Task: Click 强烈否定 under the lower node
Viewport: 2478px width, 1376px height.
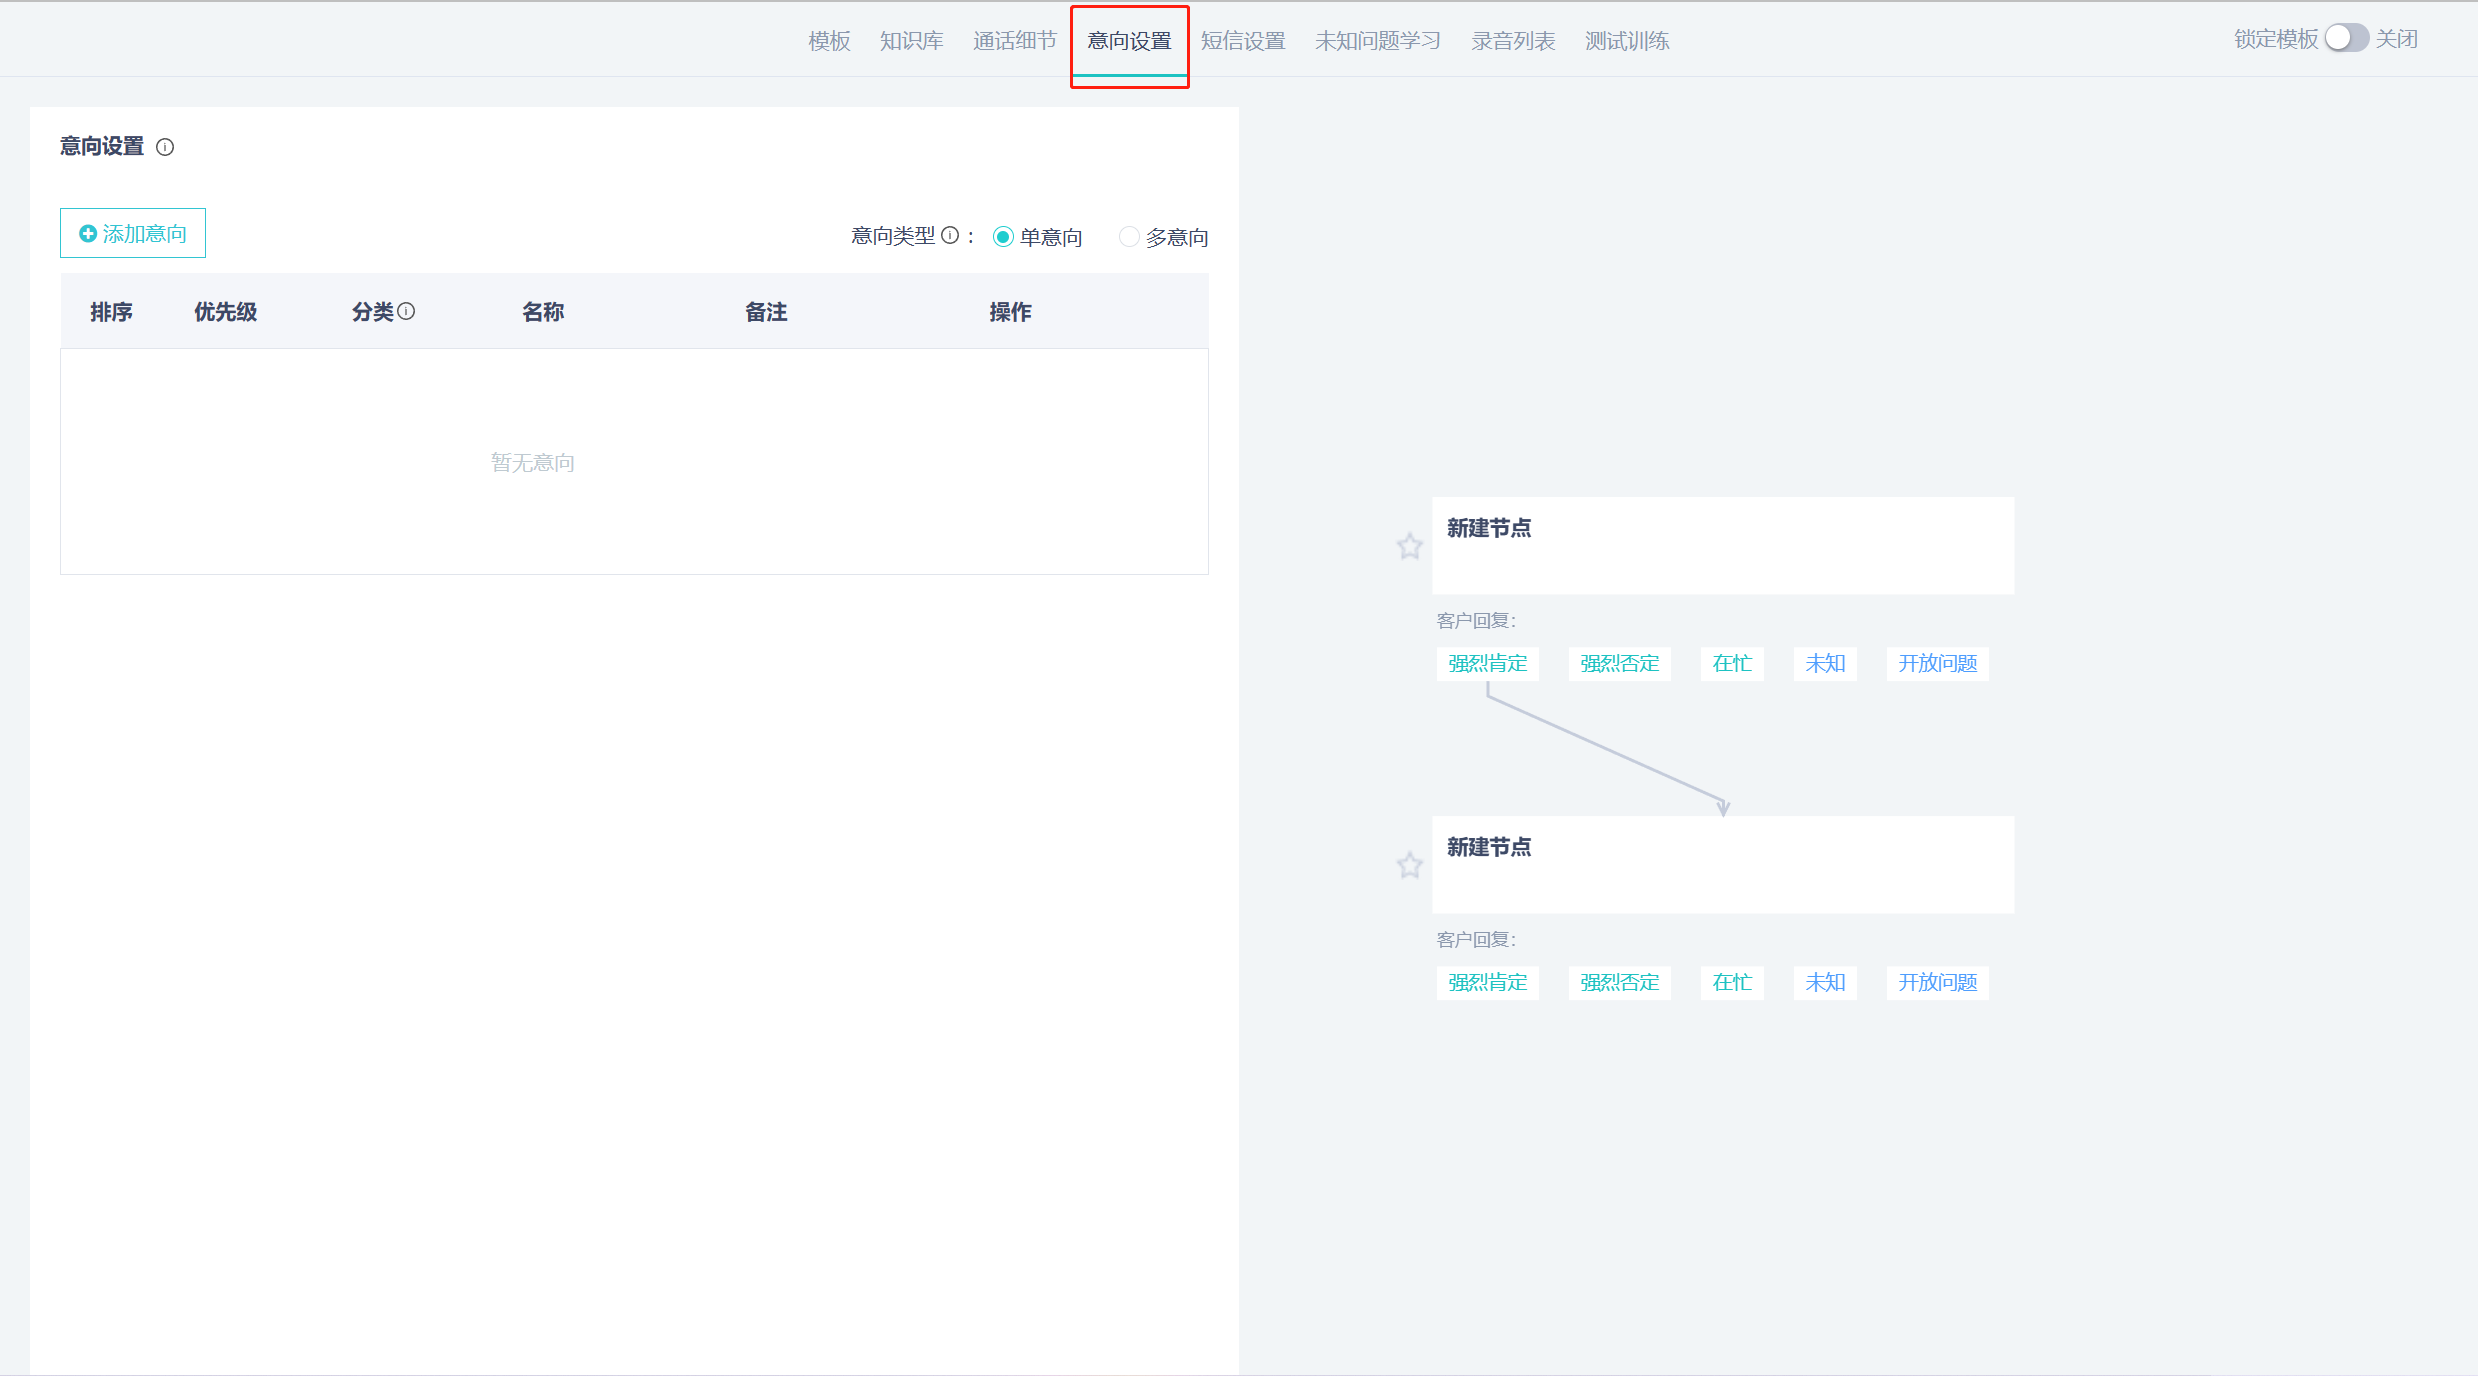Action: (x=1620, y=982)
